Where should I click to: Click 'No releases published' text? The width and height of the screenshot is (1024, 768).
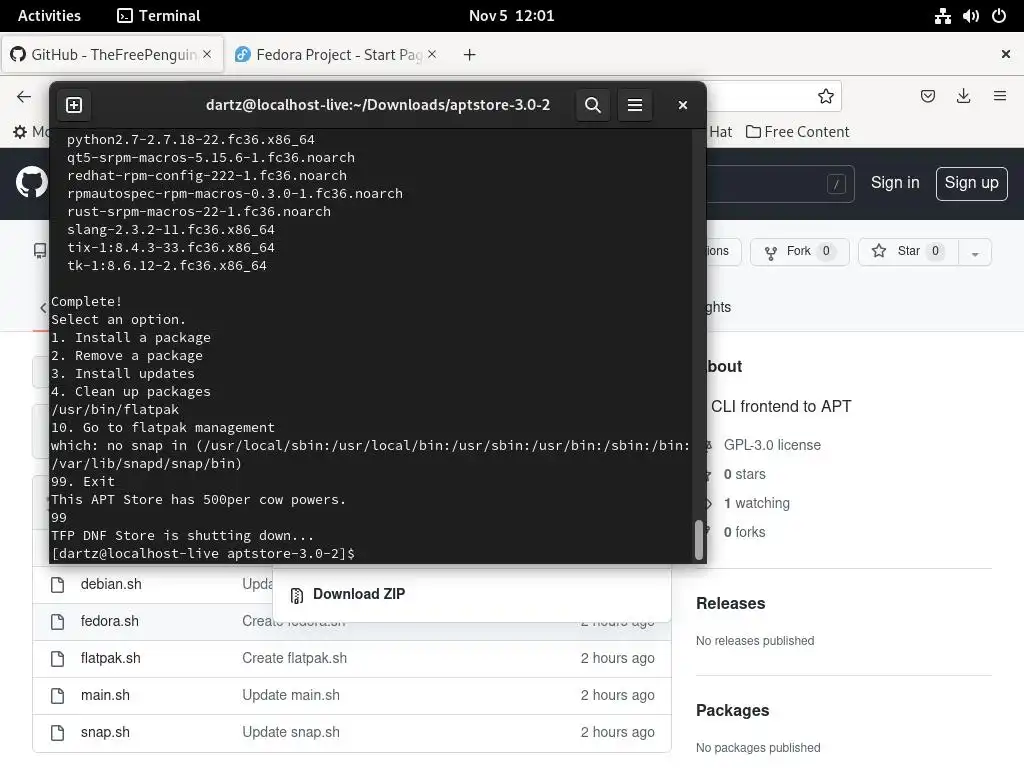pyautogui.click(x=755, y=641)
